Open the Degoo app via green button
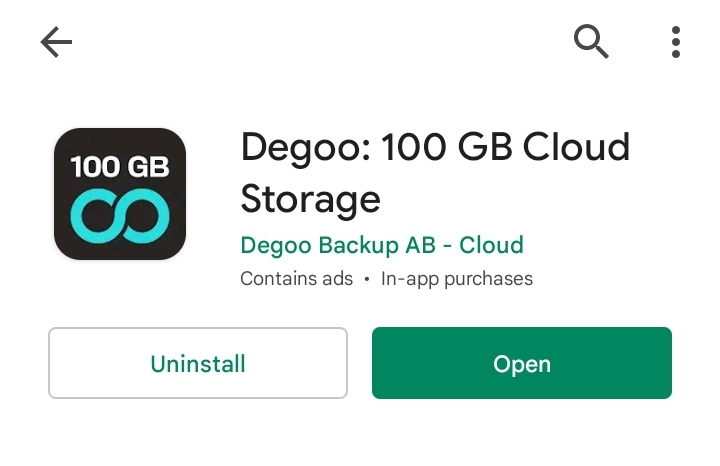The width and height of the screenshot is (720, 466). [522, 363]
